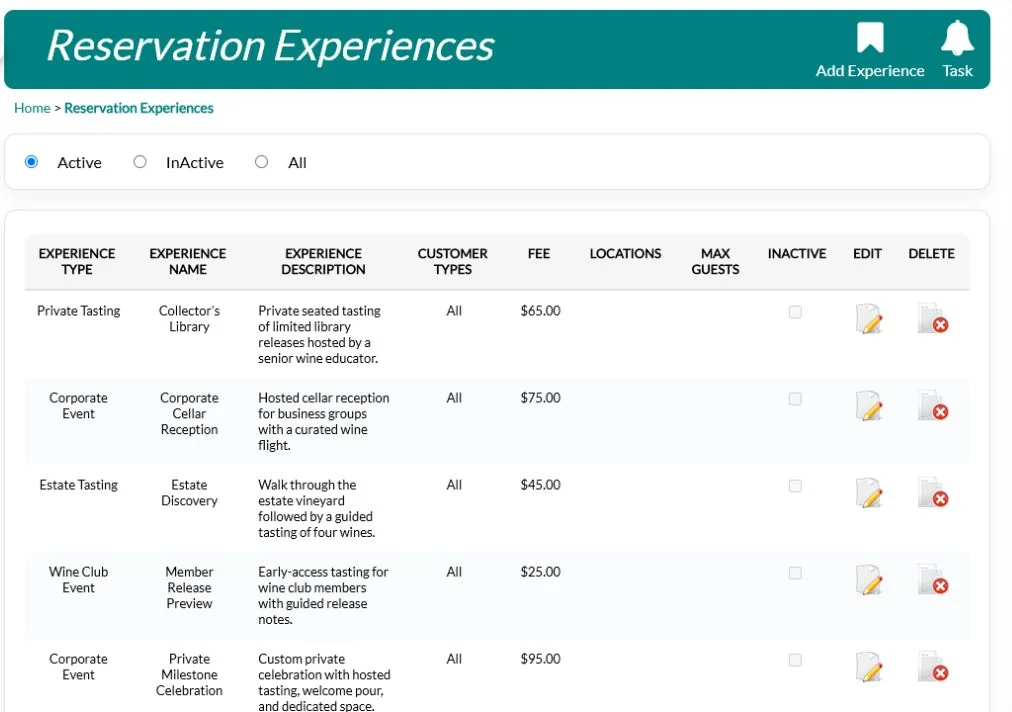1012x712 pixels.
Task: Click the $95.00 fee cell
Action: [x=540, y=659]
